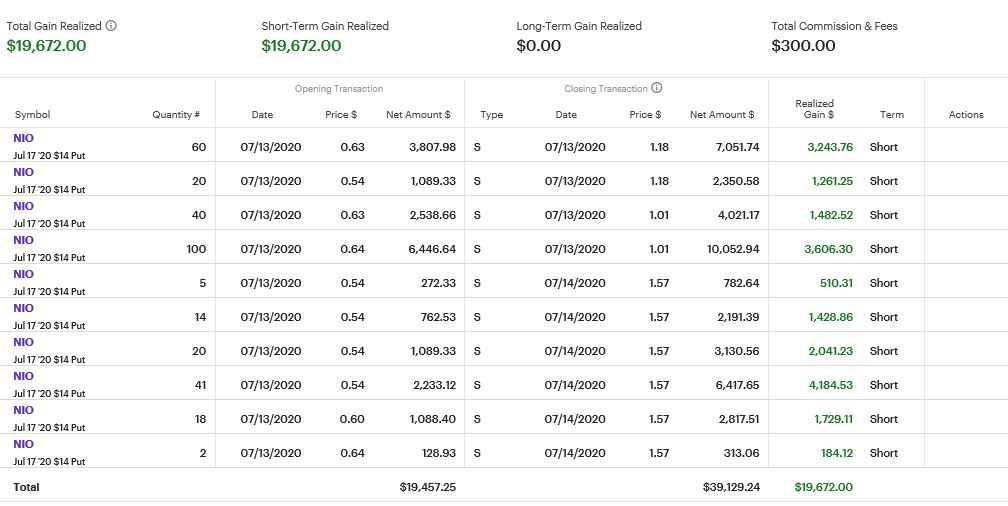
Task: Open NIO link in the 2-quantity row
Action: click(23, 445)
